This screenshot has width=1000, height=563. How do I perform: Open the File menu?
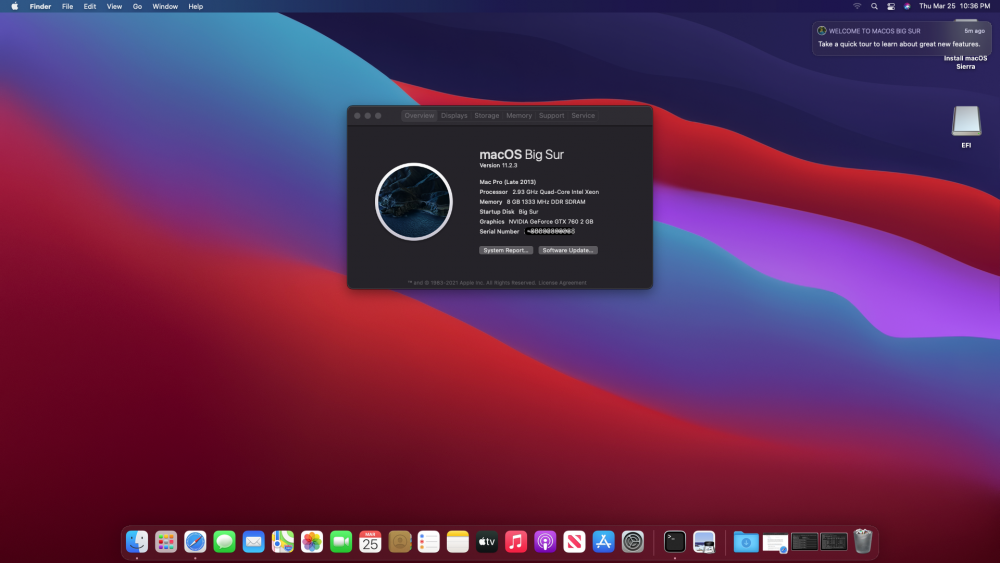tap(67, 6)
